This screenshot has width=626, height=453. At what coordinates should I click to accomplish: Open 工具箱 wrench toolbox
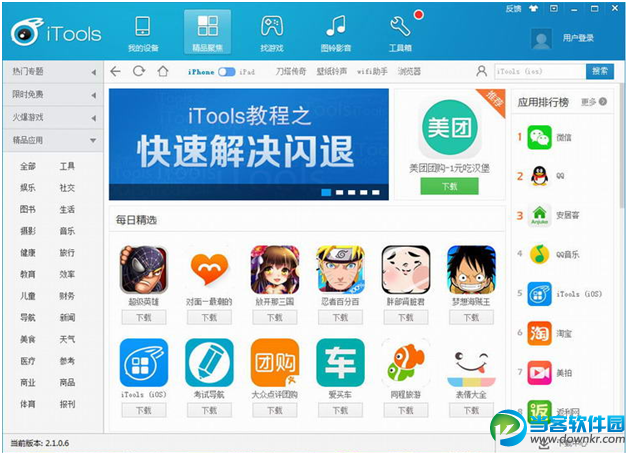tap(400, 34)
